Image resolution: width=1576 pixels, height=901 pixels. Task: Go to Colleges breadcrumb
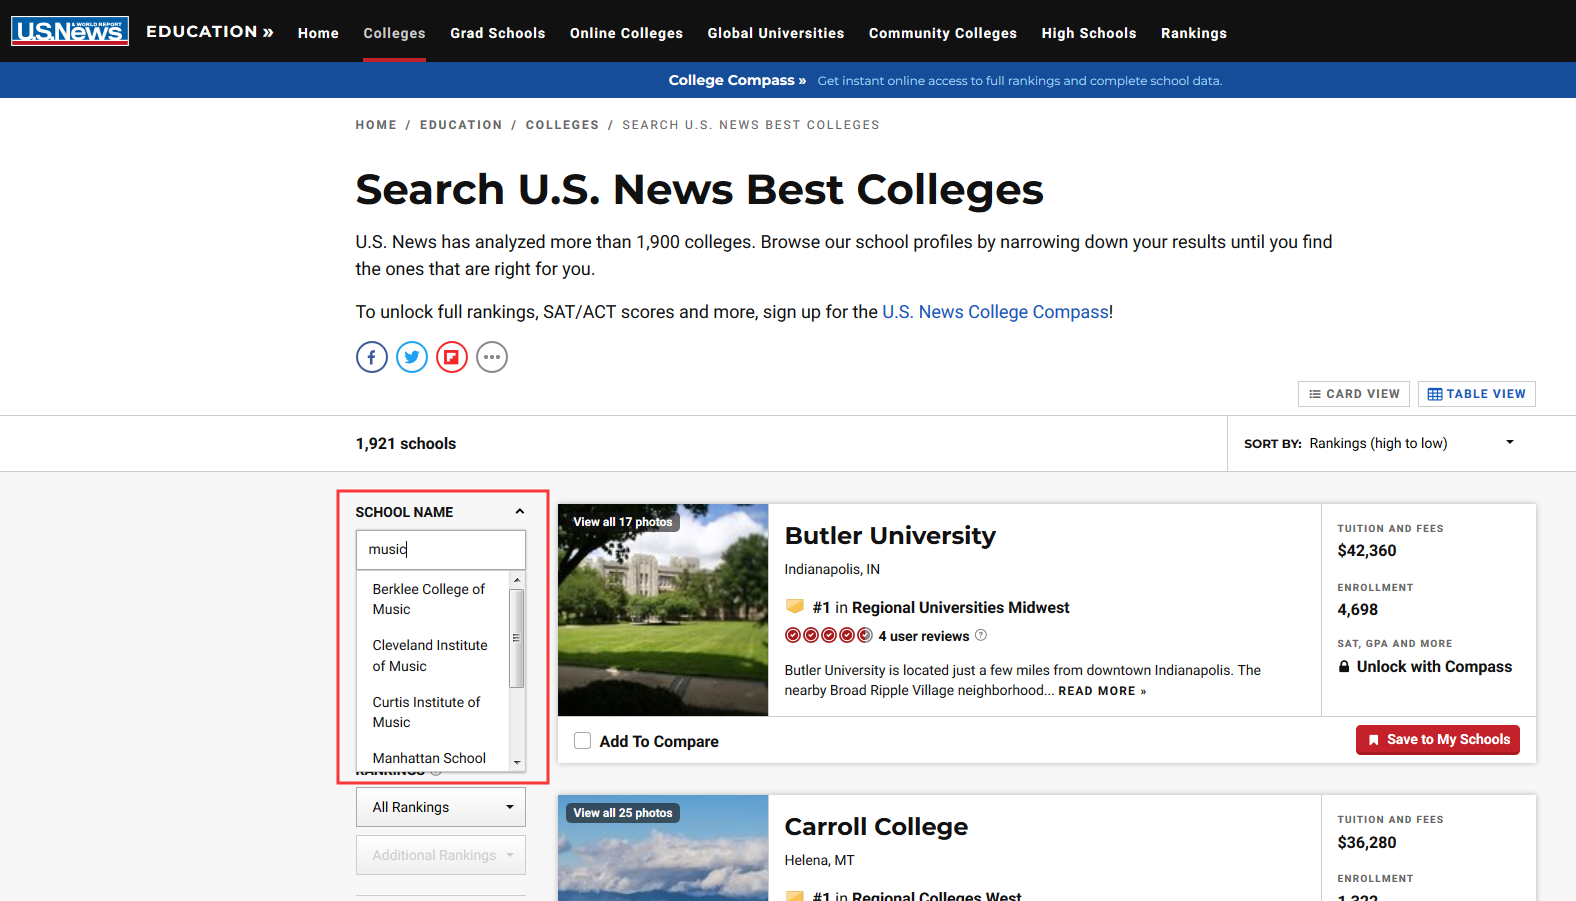pos(562,125)
